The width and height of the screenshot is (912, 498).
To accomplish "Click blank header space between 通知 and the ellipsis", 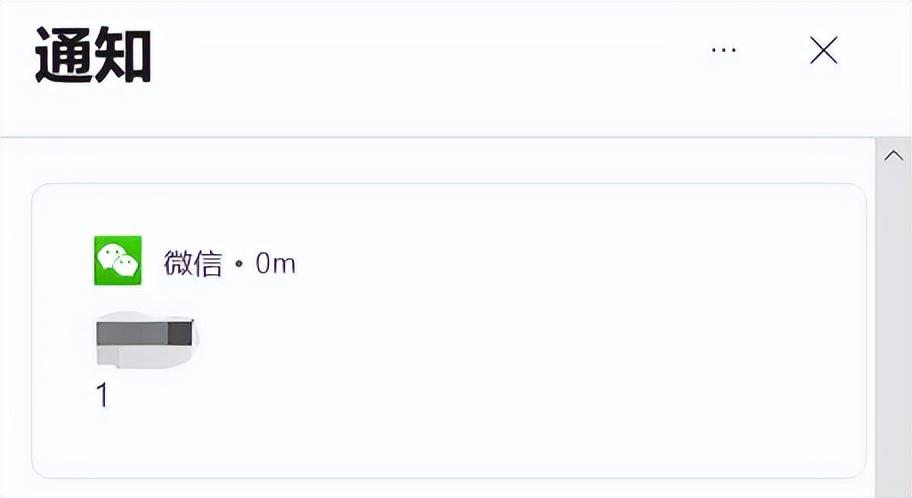I will tap(420, 55).
